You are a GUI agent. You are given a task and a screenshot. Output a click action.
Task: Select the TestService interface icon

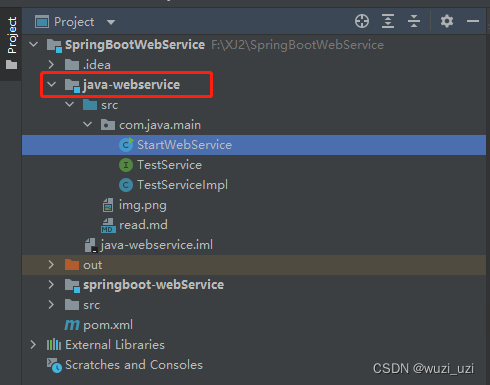point(126,165)
